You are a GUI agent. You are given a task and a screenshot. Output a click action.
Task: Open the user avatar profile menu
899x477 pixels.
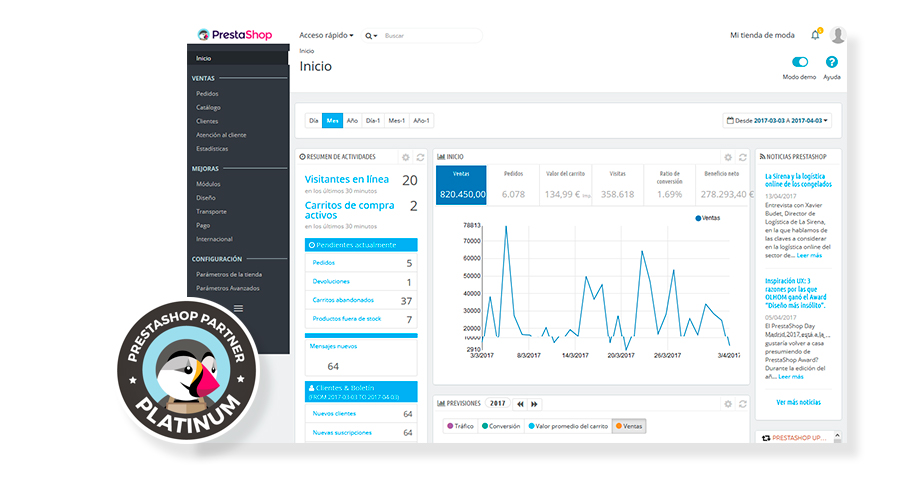click(838, 35)
